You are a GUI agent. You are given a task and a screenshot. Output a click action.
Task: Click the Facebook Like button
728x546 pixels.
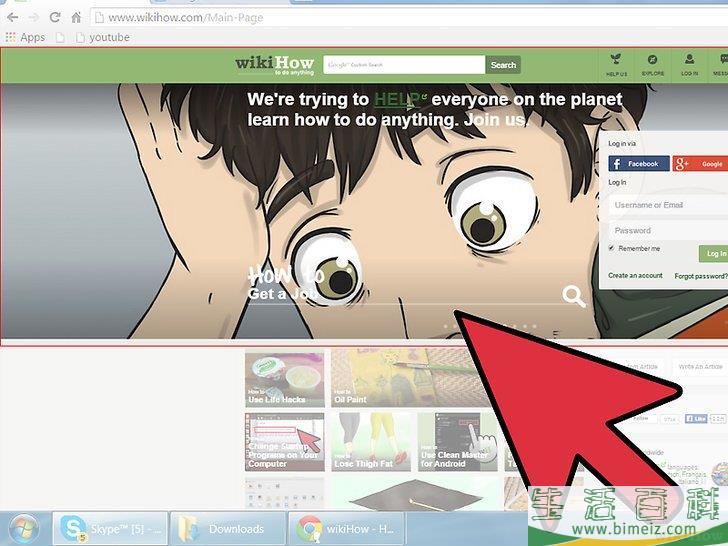(696, 418)
